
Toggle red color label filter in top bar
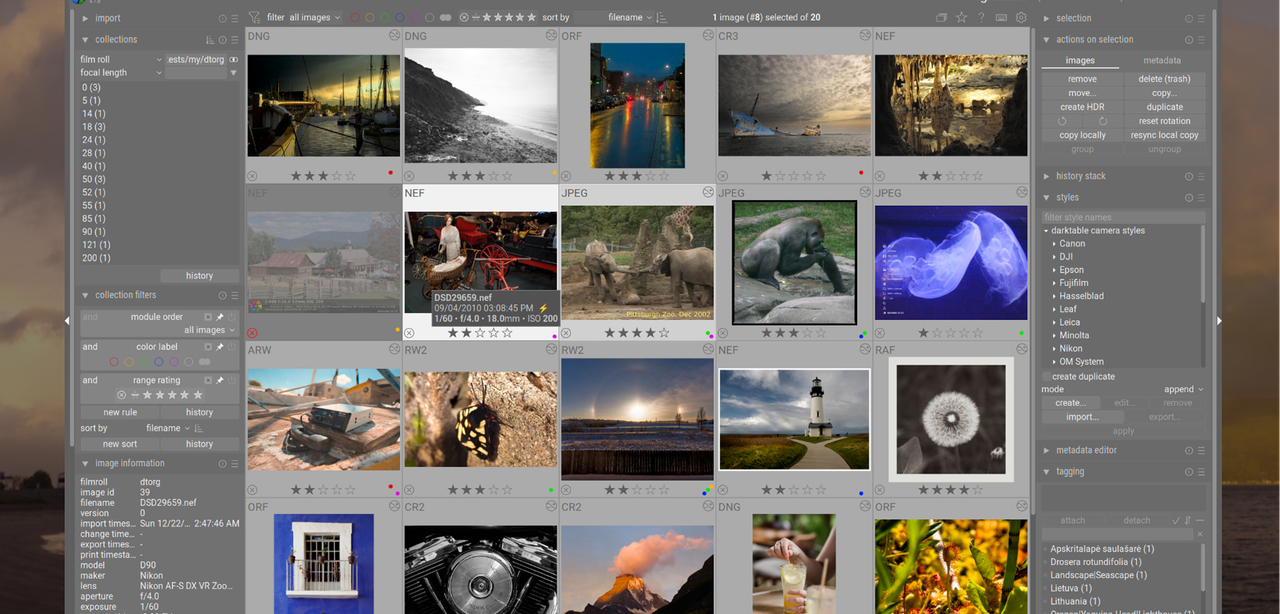[x=354, y=17]
